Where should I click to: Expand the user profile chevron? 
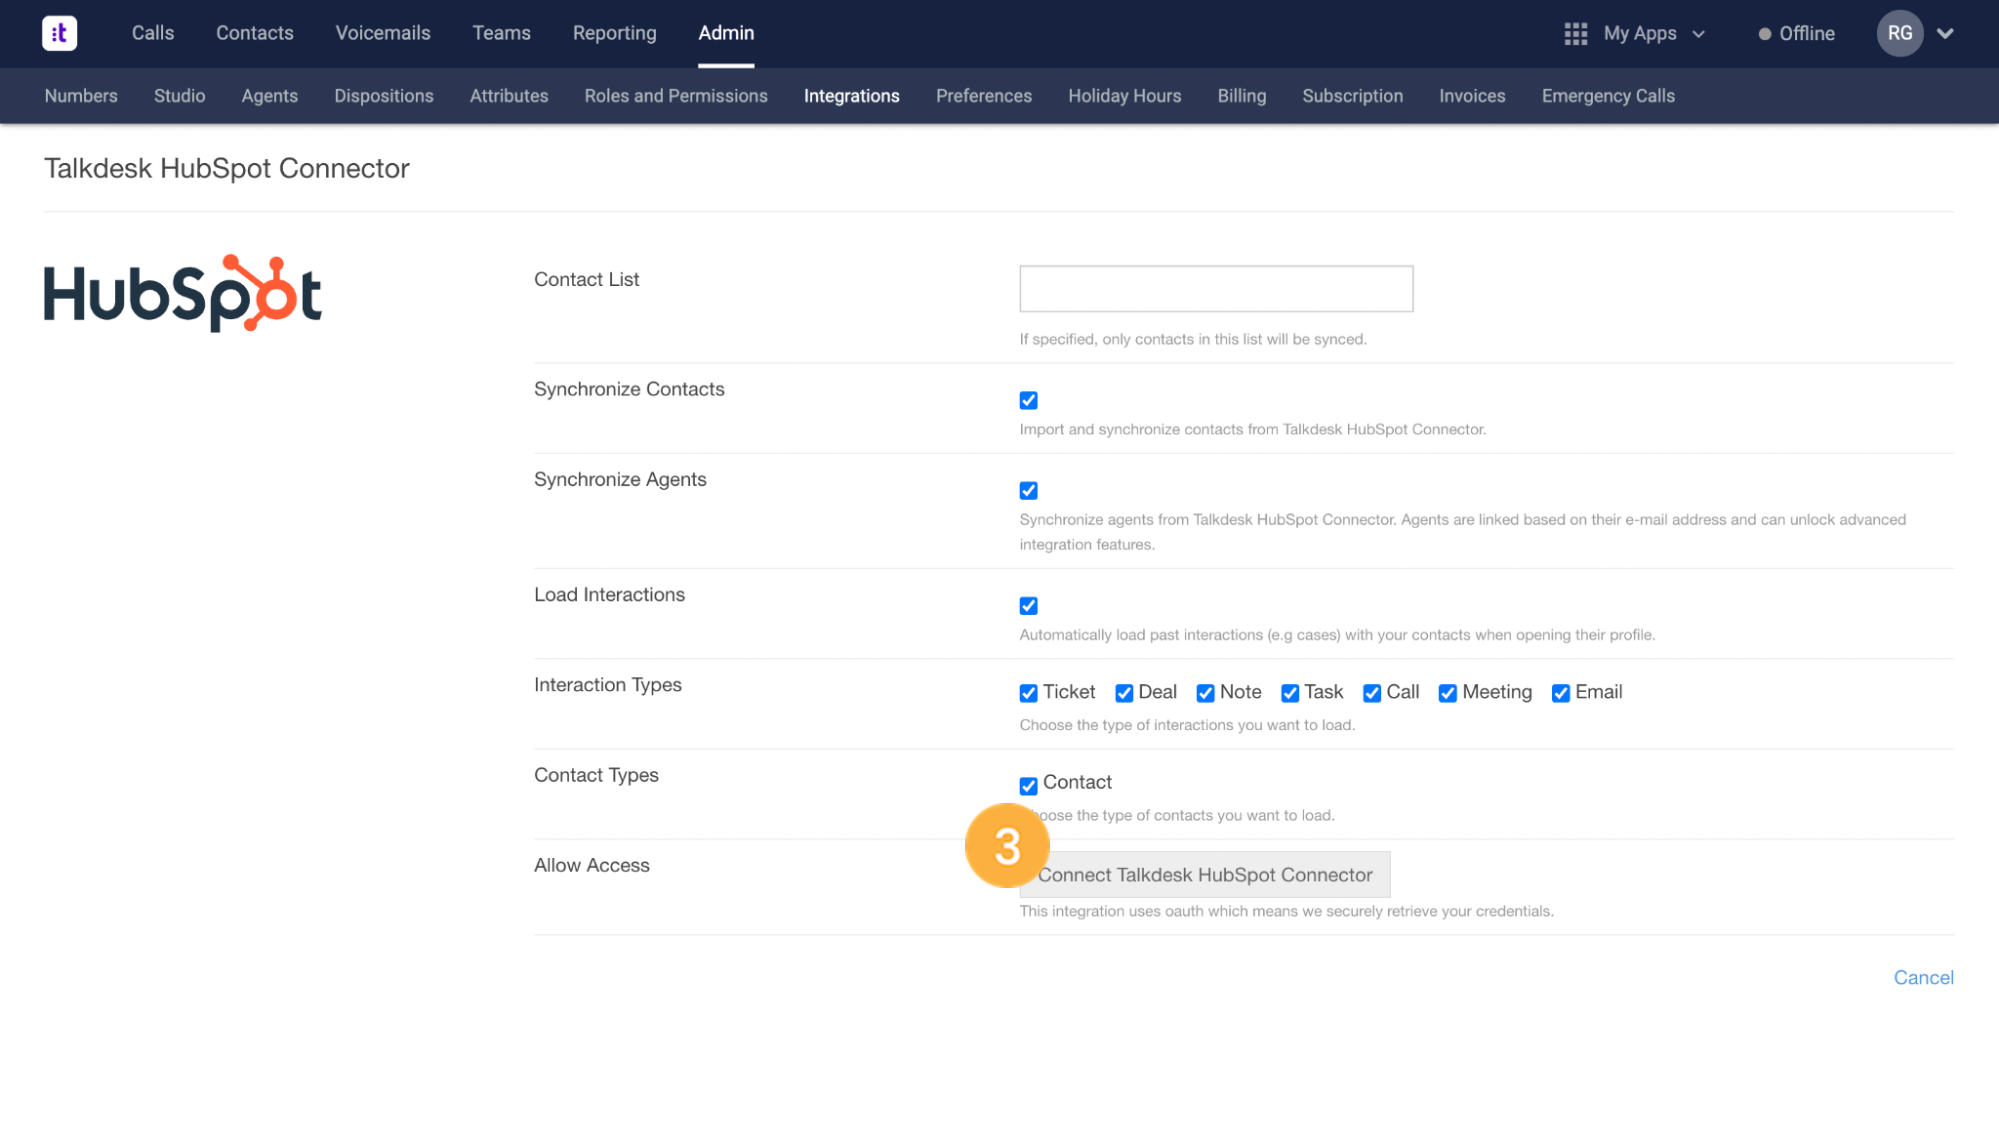(x=1945, y=34)
